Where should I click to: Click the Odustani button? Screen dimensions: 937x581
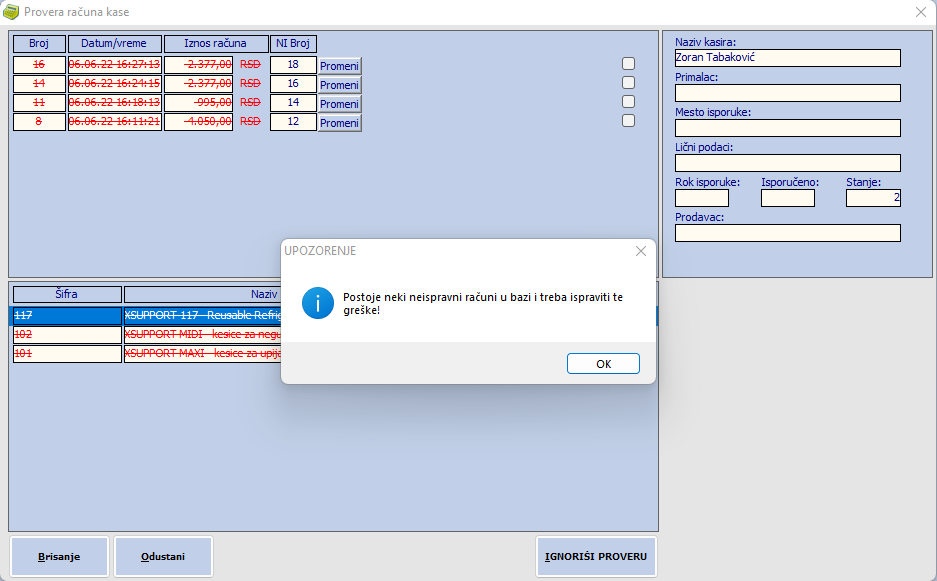pyautogui.click(x=163, y=557)
